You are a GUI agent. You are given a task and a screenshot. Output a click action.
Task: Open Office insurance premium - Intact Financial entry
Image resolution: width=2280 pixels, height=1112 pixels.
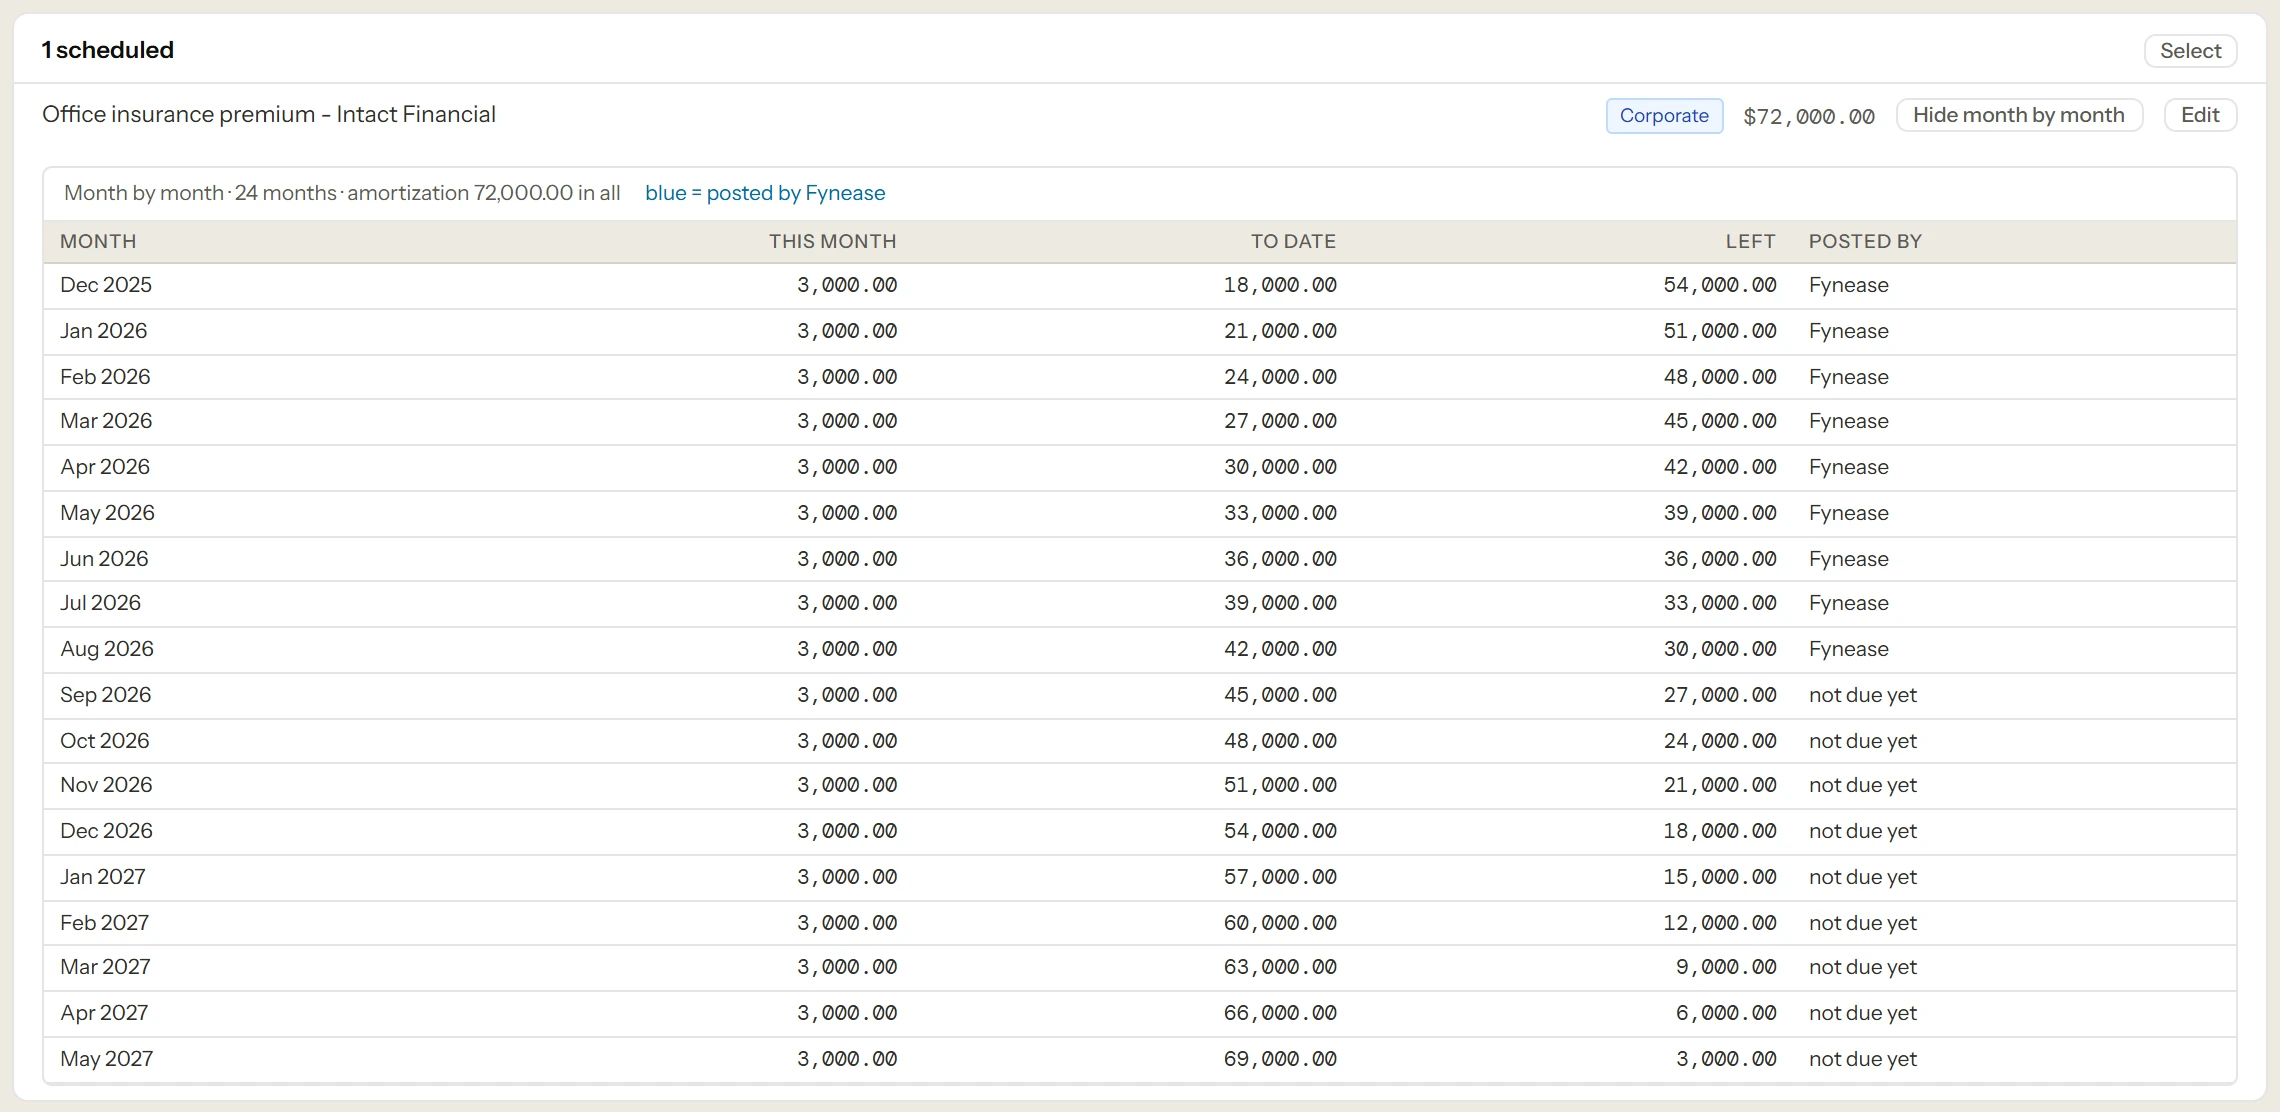[x=269, y=114]
